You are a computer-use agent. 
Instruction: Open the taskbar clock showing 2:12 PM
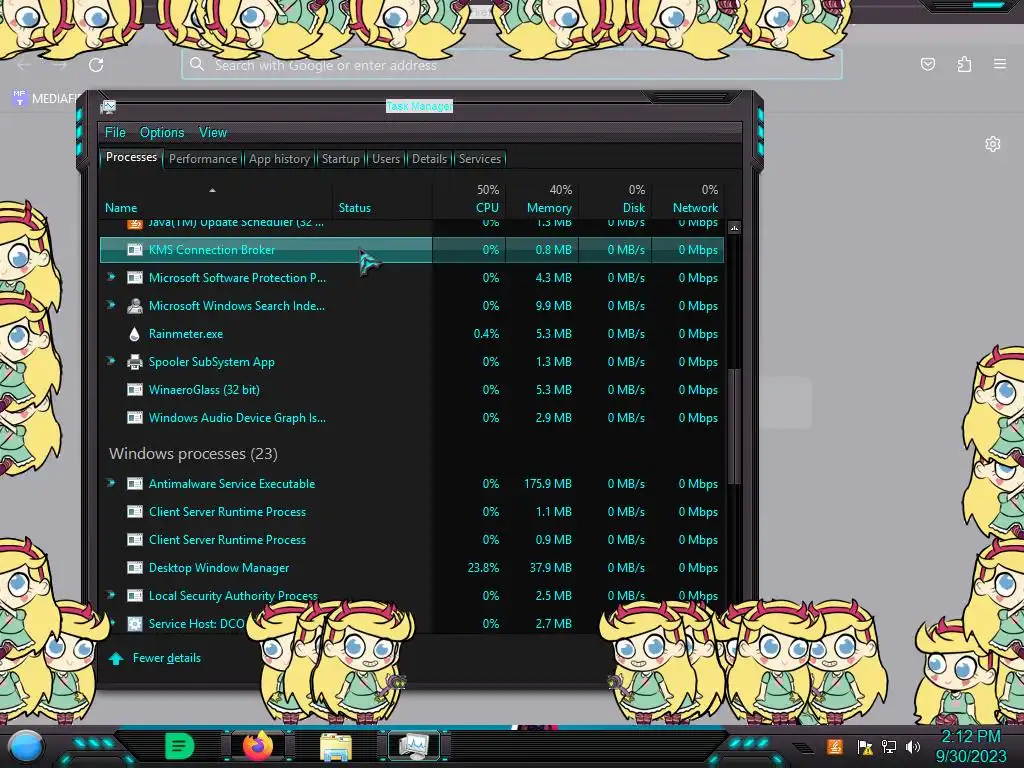[x=970, y=746]
